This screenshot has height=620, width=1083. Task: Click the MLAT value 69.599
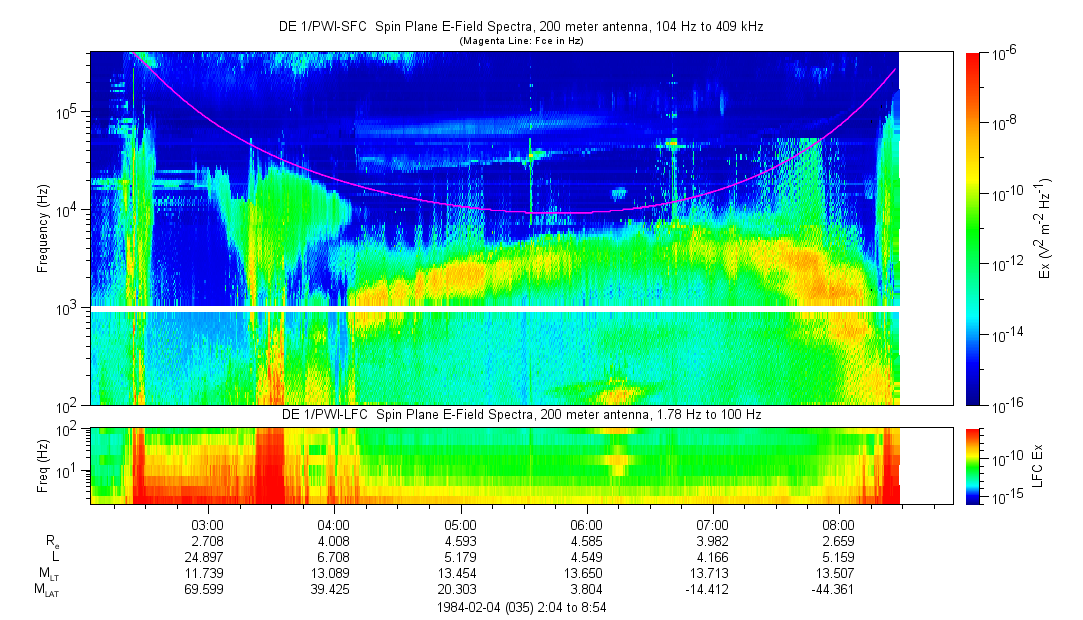[207, 589]
